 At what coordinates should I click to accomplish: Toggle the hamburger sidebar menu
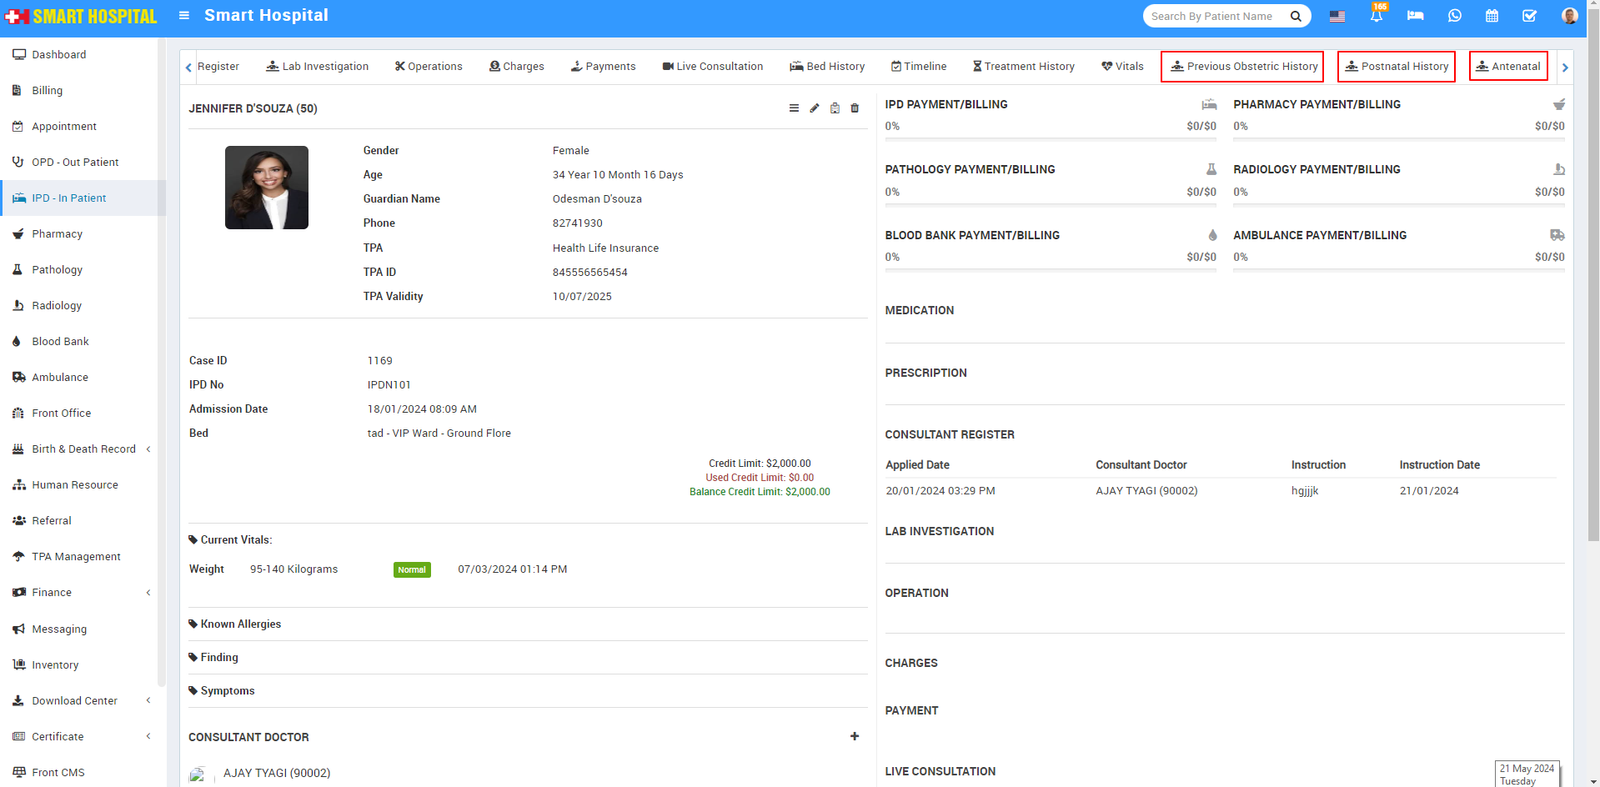click(184, 15)
